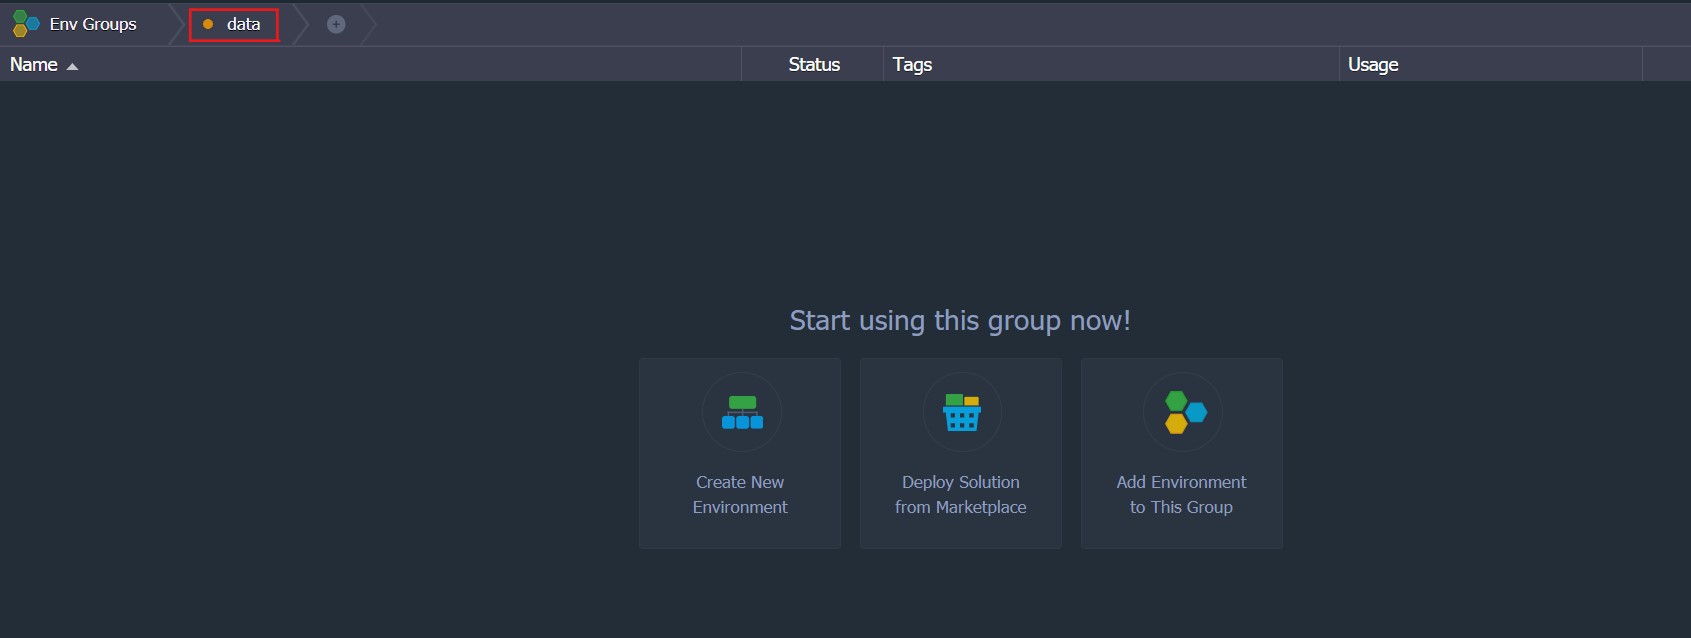Viewport: 1691px width, 638px height.
Task: Sort by the Name column header
Action: coord(34,64)
